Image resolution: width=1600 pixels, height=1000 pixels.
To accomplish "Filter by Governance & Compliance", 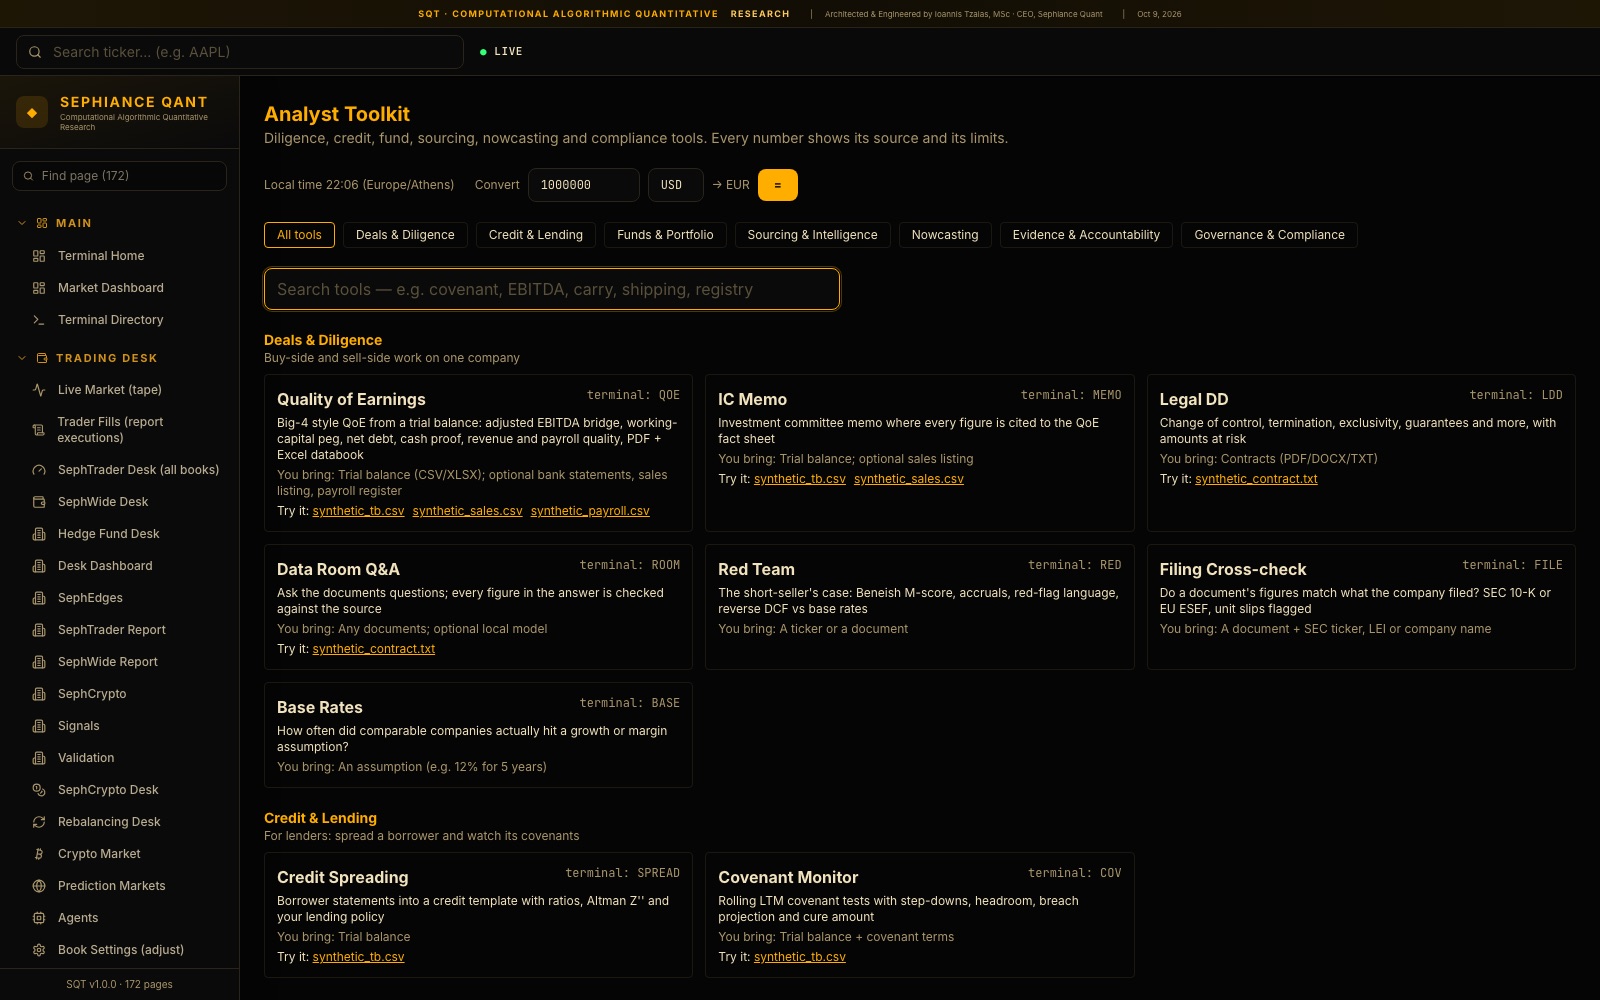I will coord(1269,235).
